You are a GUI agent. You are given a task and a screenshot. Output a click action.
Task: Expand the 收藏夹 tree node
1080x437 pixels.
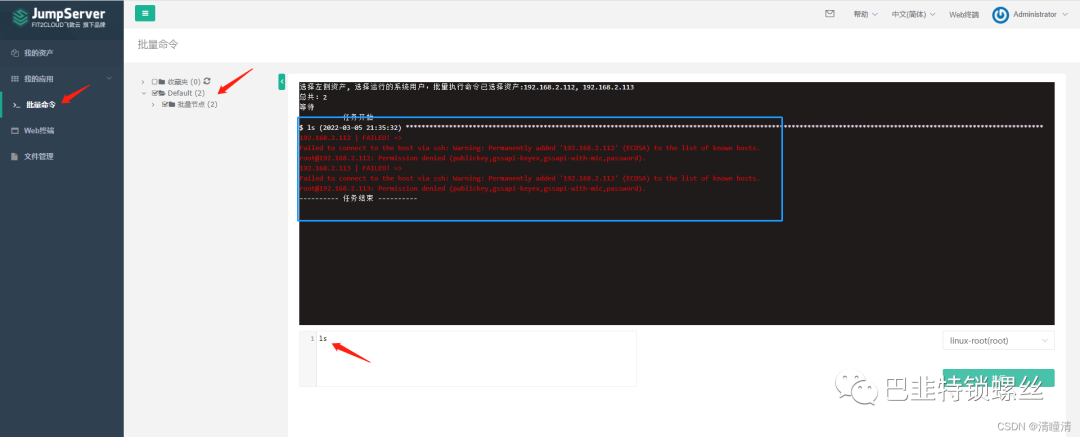point(143,81)
